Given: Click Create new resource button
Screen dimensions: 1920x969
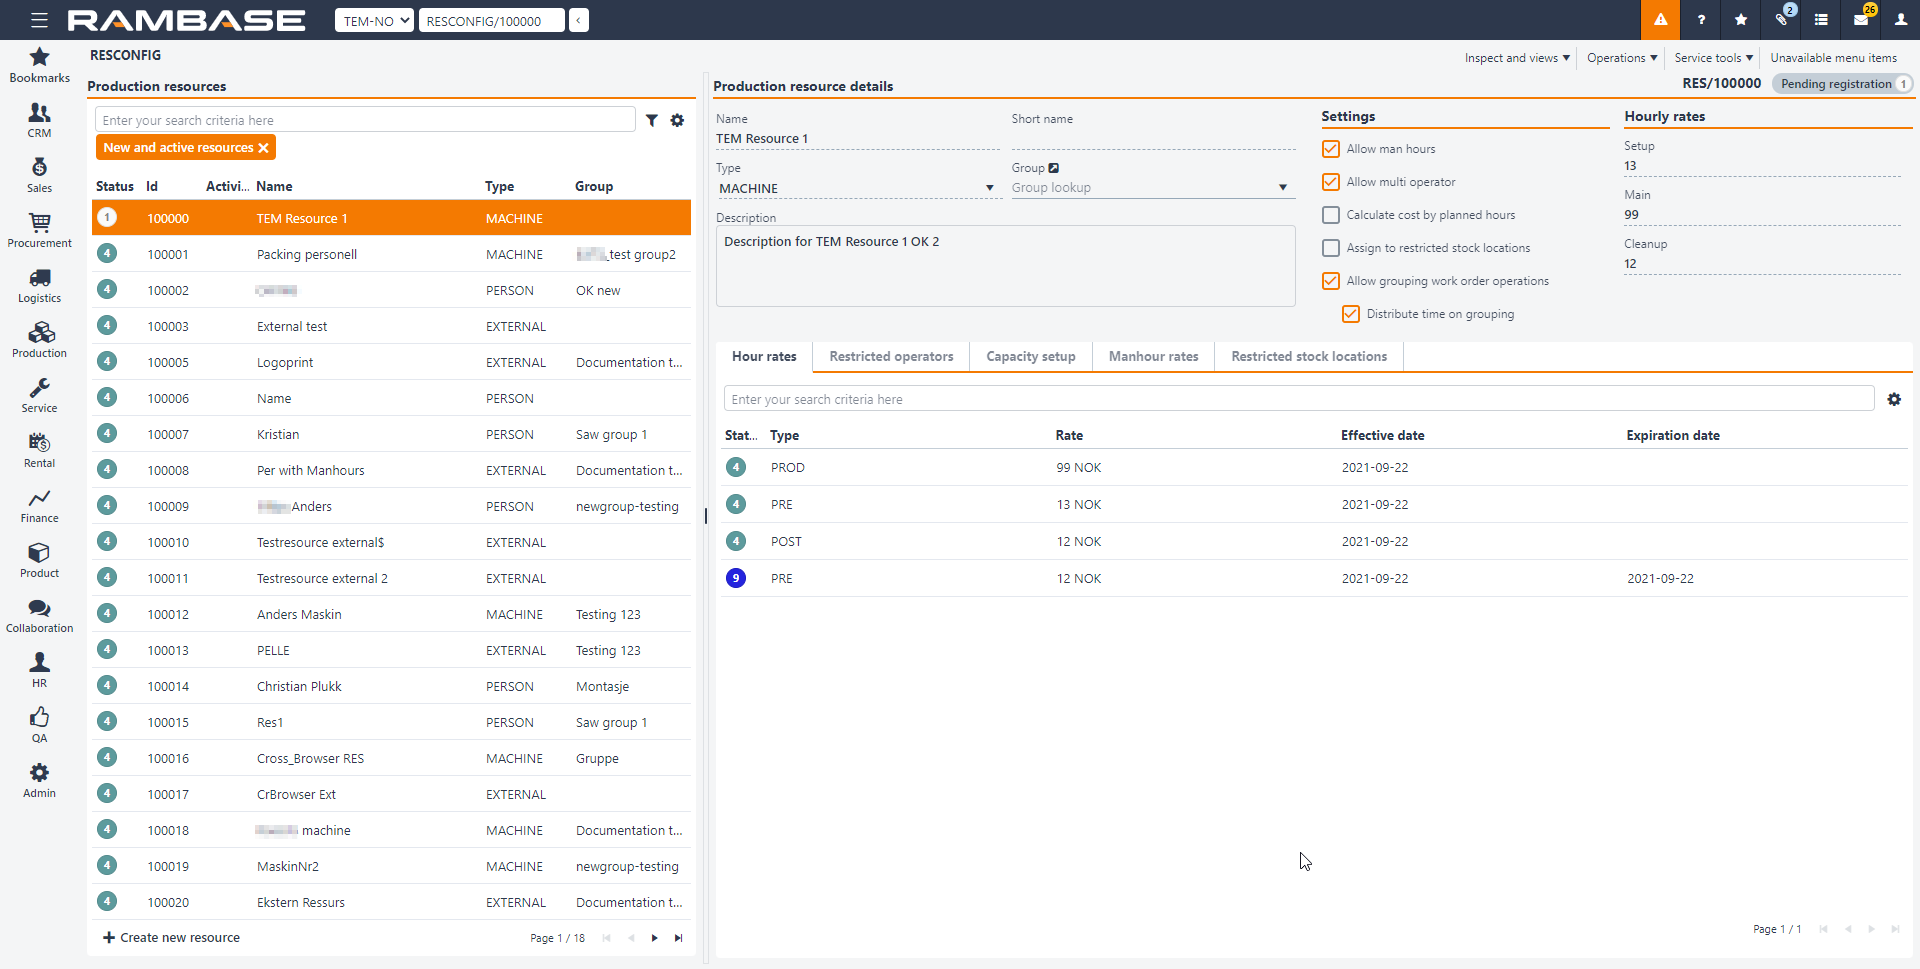Looking at the screenshot, I should point(172,938).
